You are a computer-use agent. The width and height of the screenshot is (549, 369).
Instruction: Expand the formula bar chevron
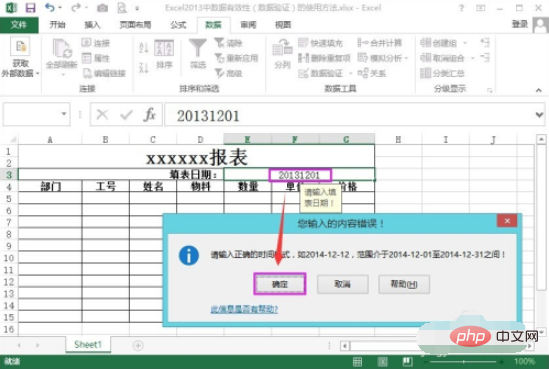[x=539, y=114]
